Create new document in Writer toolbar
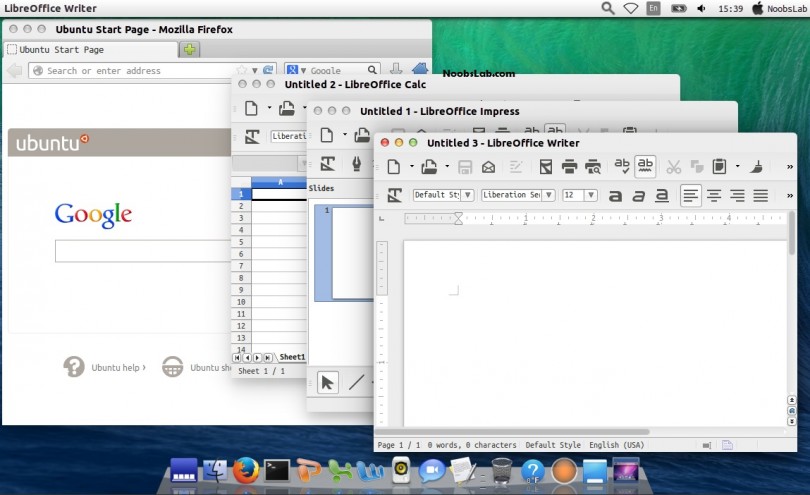Viewport: 810px width, 495px height. click(394, 167)
